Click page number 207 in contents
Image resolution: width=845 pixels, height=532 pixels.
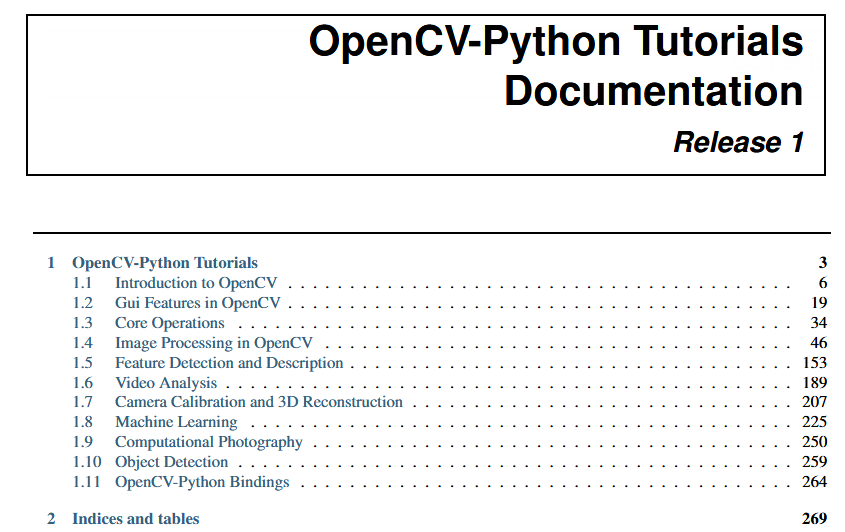(814, 402)
